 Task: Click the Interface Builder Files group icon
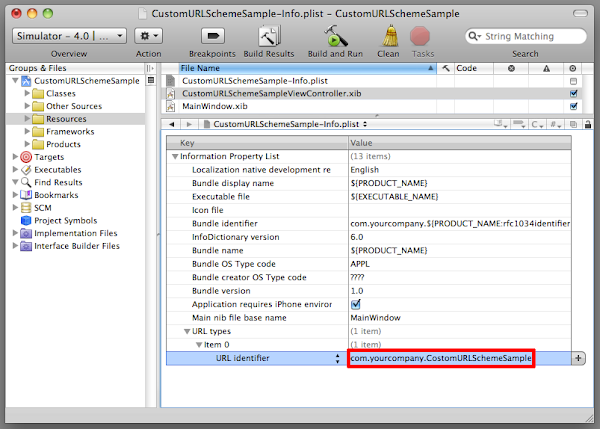(26, 246)
